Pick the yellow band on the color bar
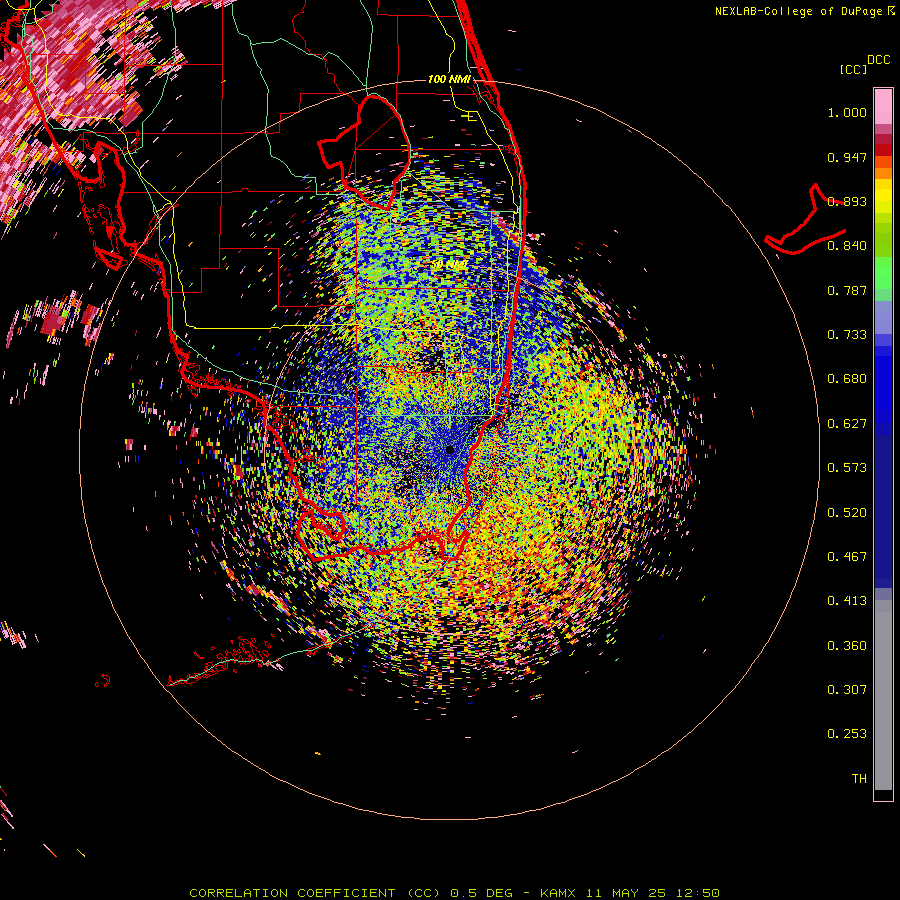The height and width of the screenshot is (900, 900). tap(883, 196)
